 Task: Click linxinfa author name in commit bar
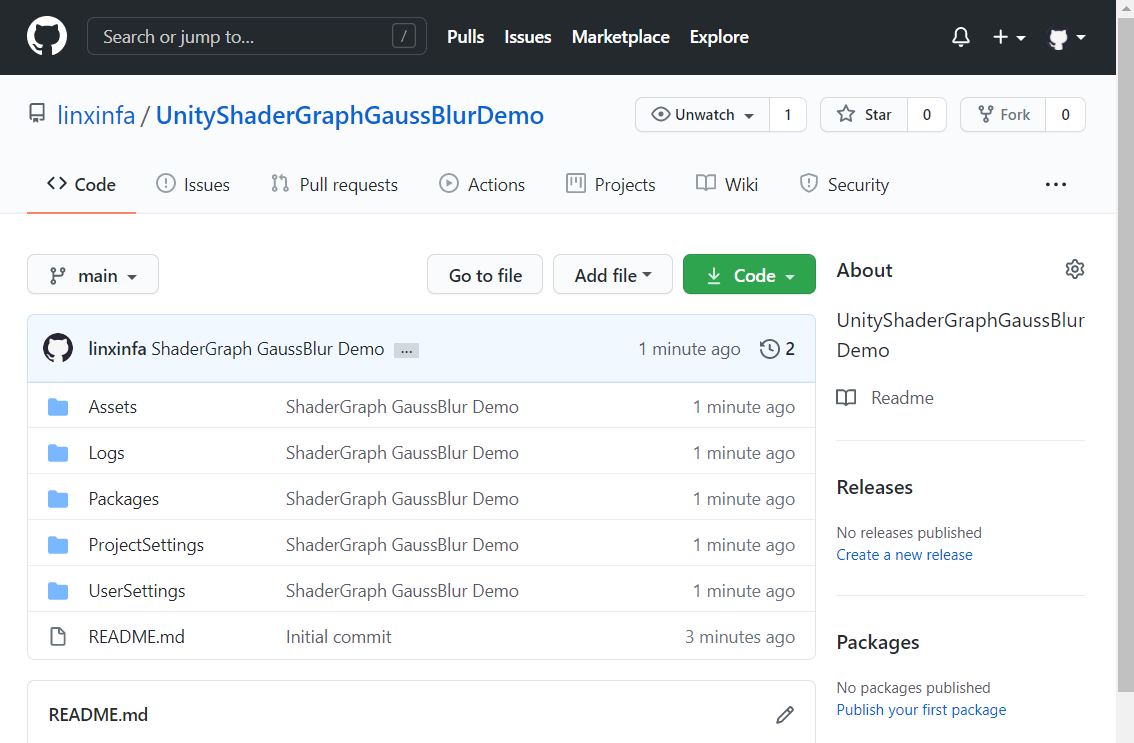(x=117, y=349)
